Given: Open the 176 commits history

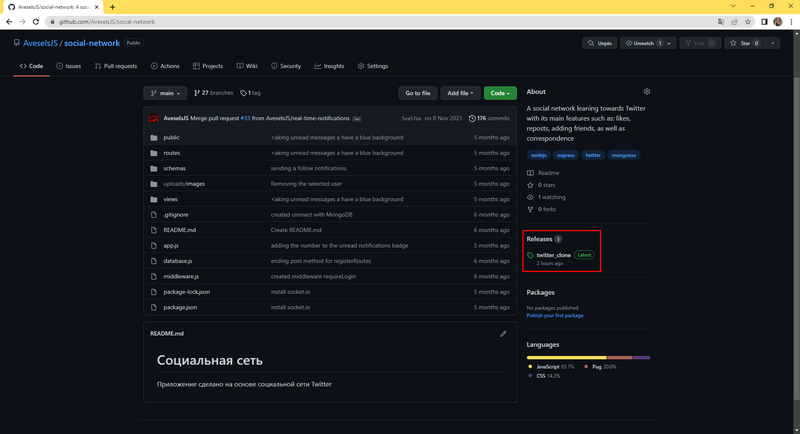Looking at the screenshot, I should pyautogui.click(x=489, y=118).
